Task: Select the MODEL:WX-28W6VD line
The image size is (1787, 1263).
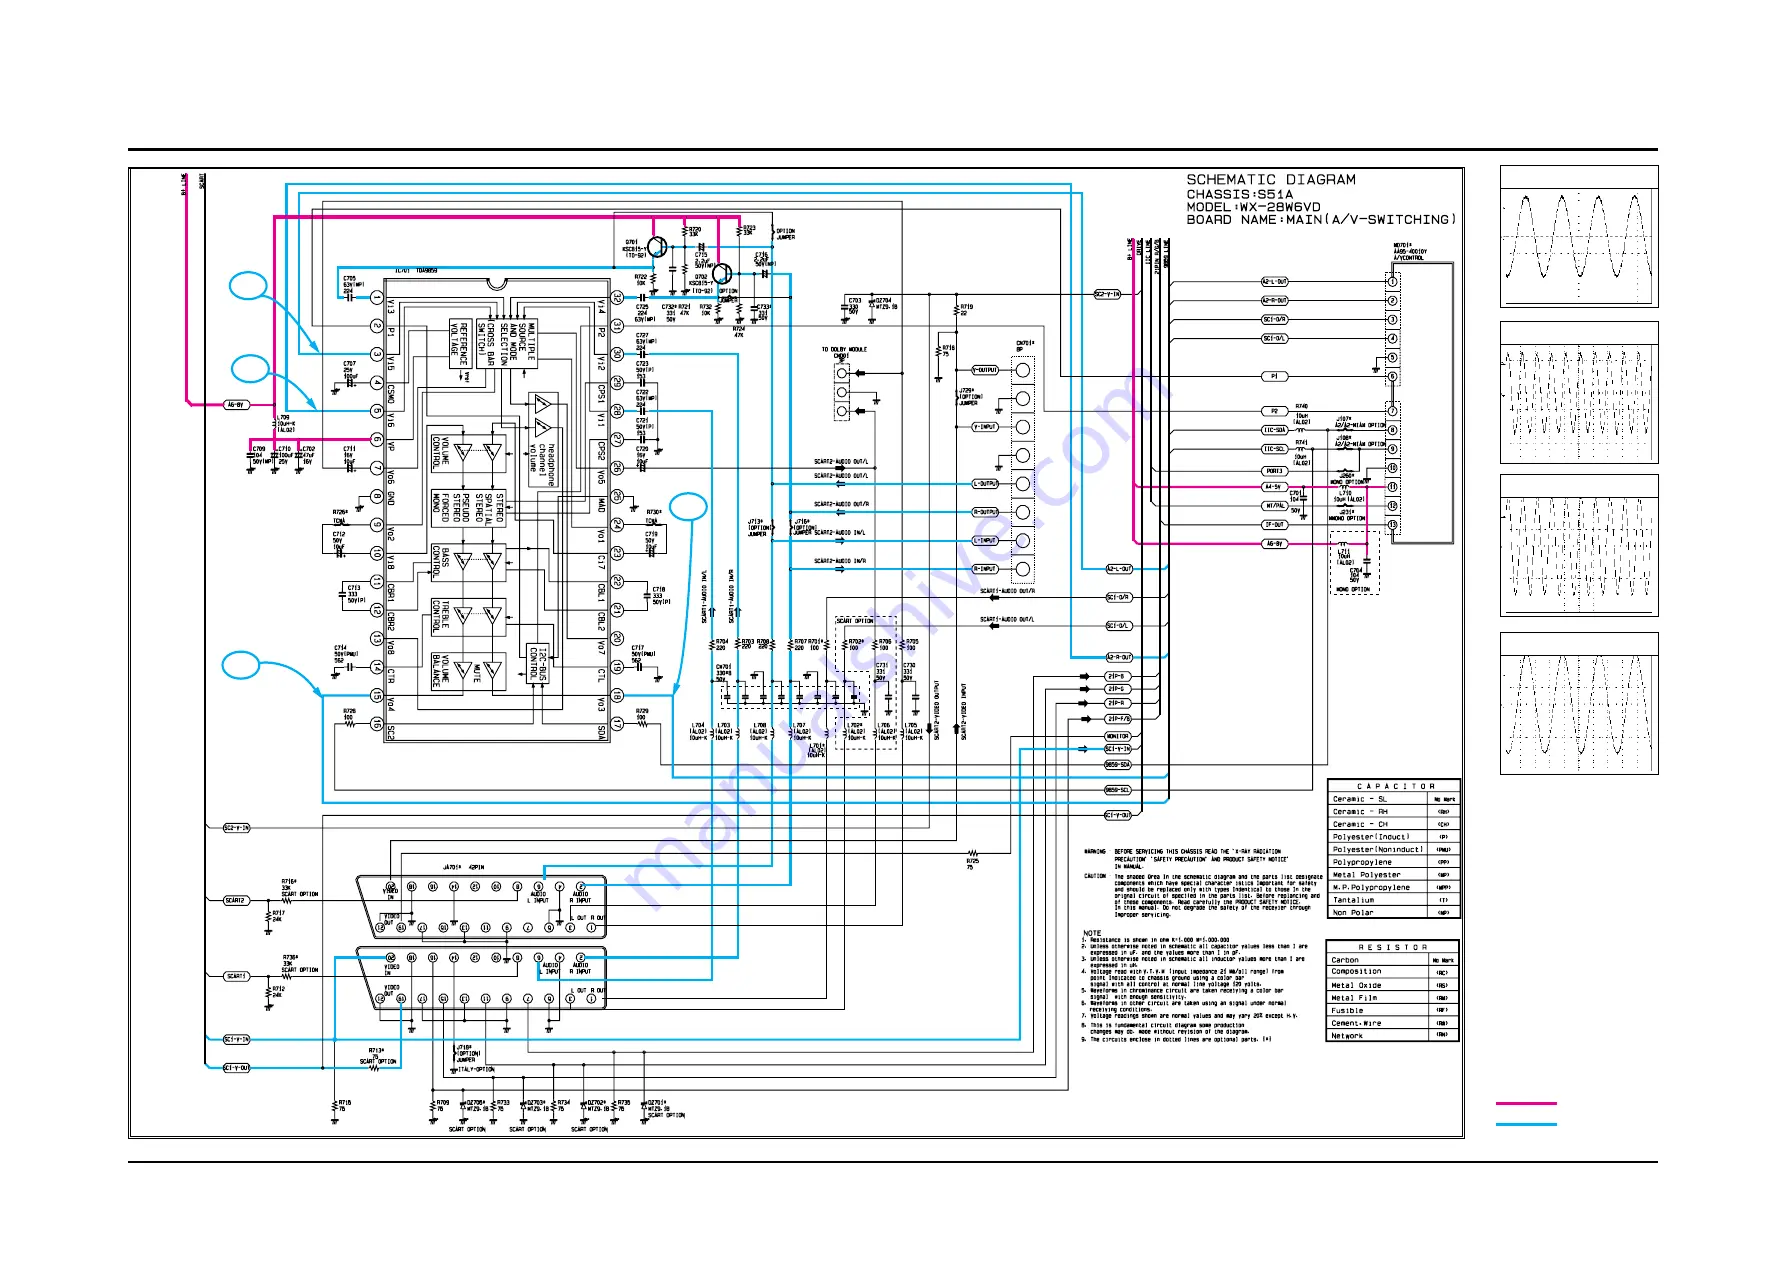Action: tap(1253, 207)
